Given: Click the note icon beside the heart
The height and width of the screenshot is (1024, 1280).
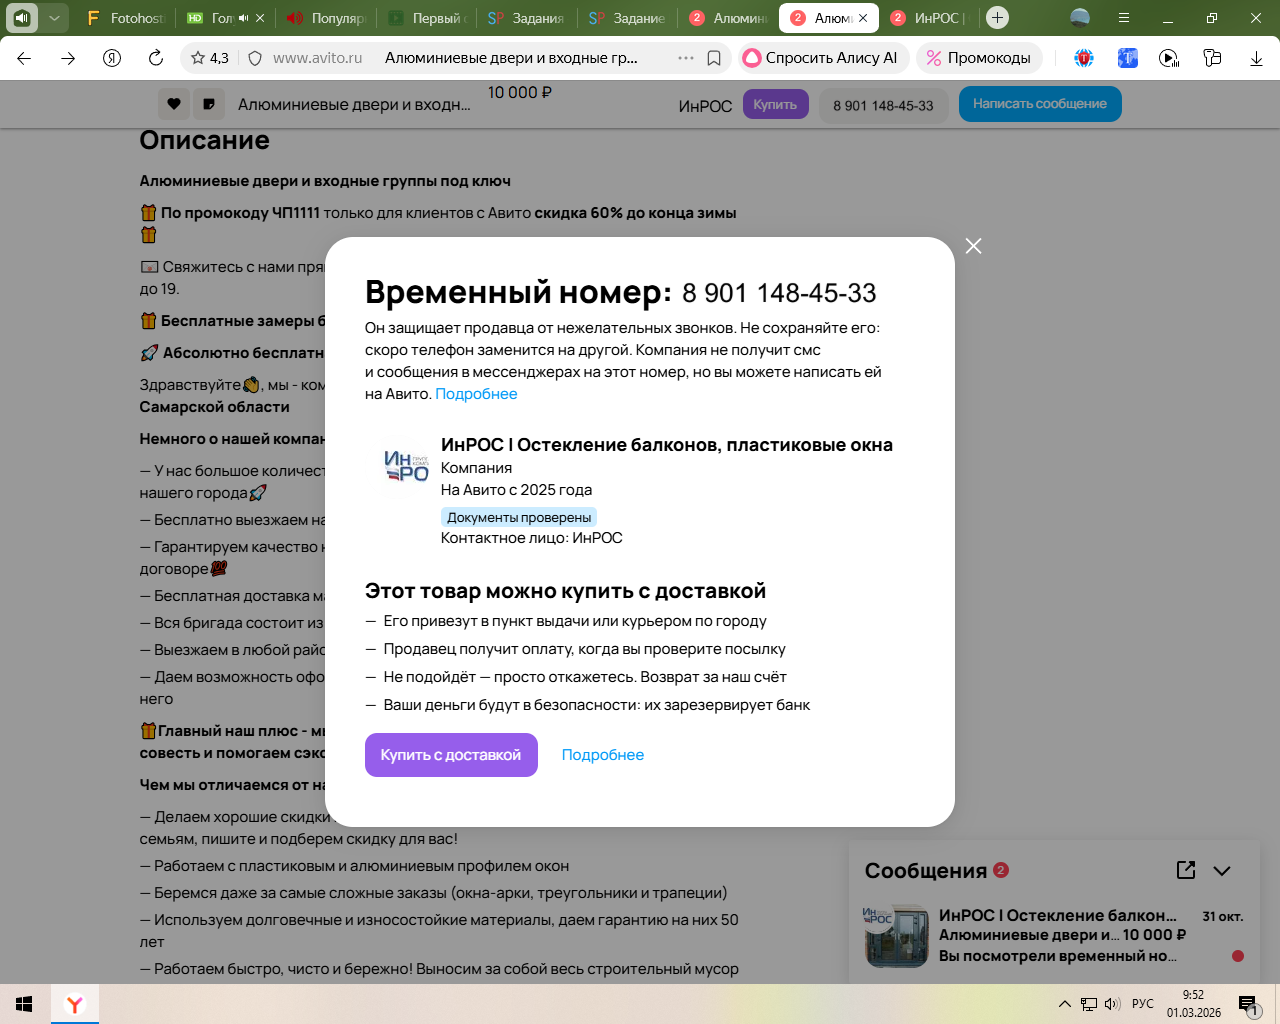Looking at the screenshot, I should pyautogui.click(x=208, y=104).
